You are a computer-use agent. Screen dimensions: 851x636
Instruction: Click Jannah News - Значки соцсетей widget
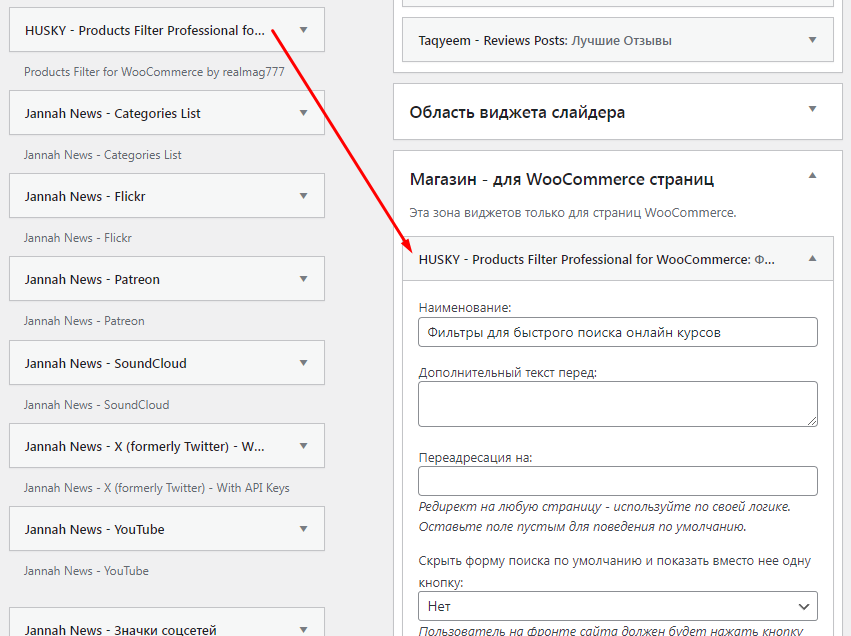tap(120, 628)
